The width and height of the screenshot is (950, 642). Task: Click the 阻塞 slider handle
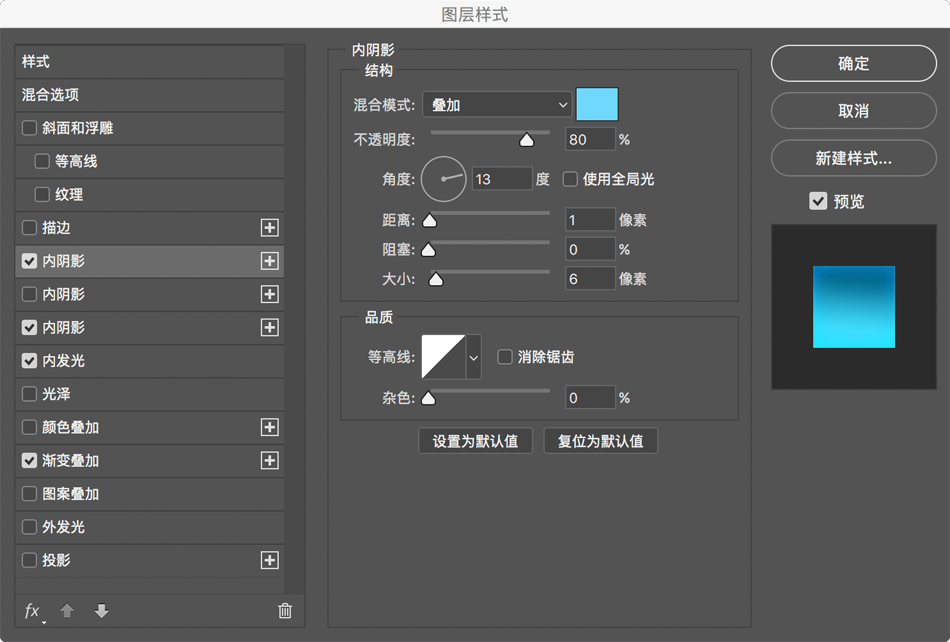coord(428,250)
